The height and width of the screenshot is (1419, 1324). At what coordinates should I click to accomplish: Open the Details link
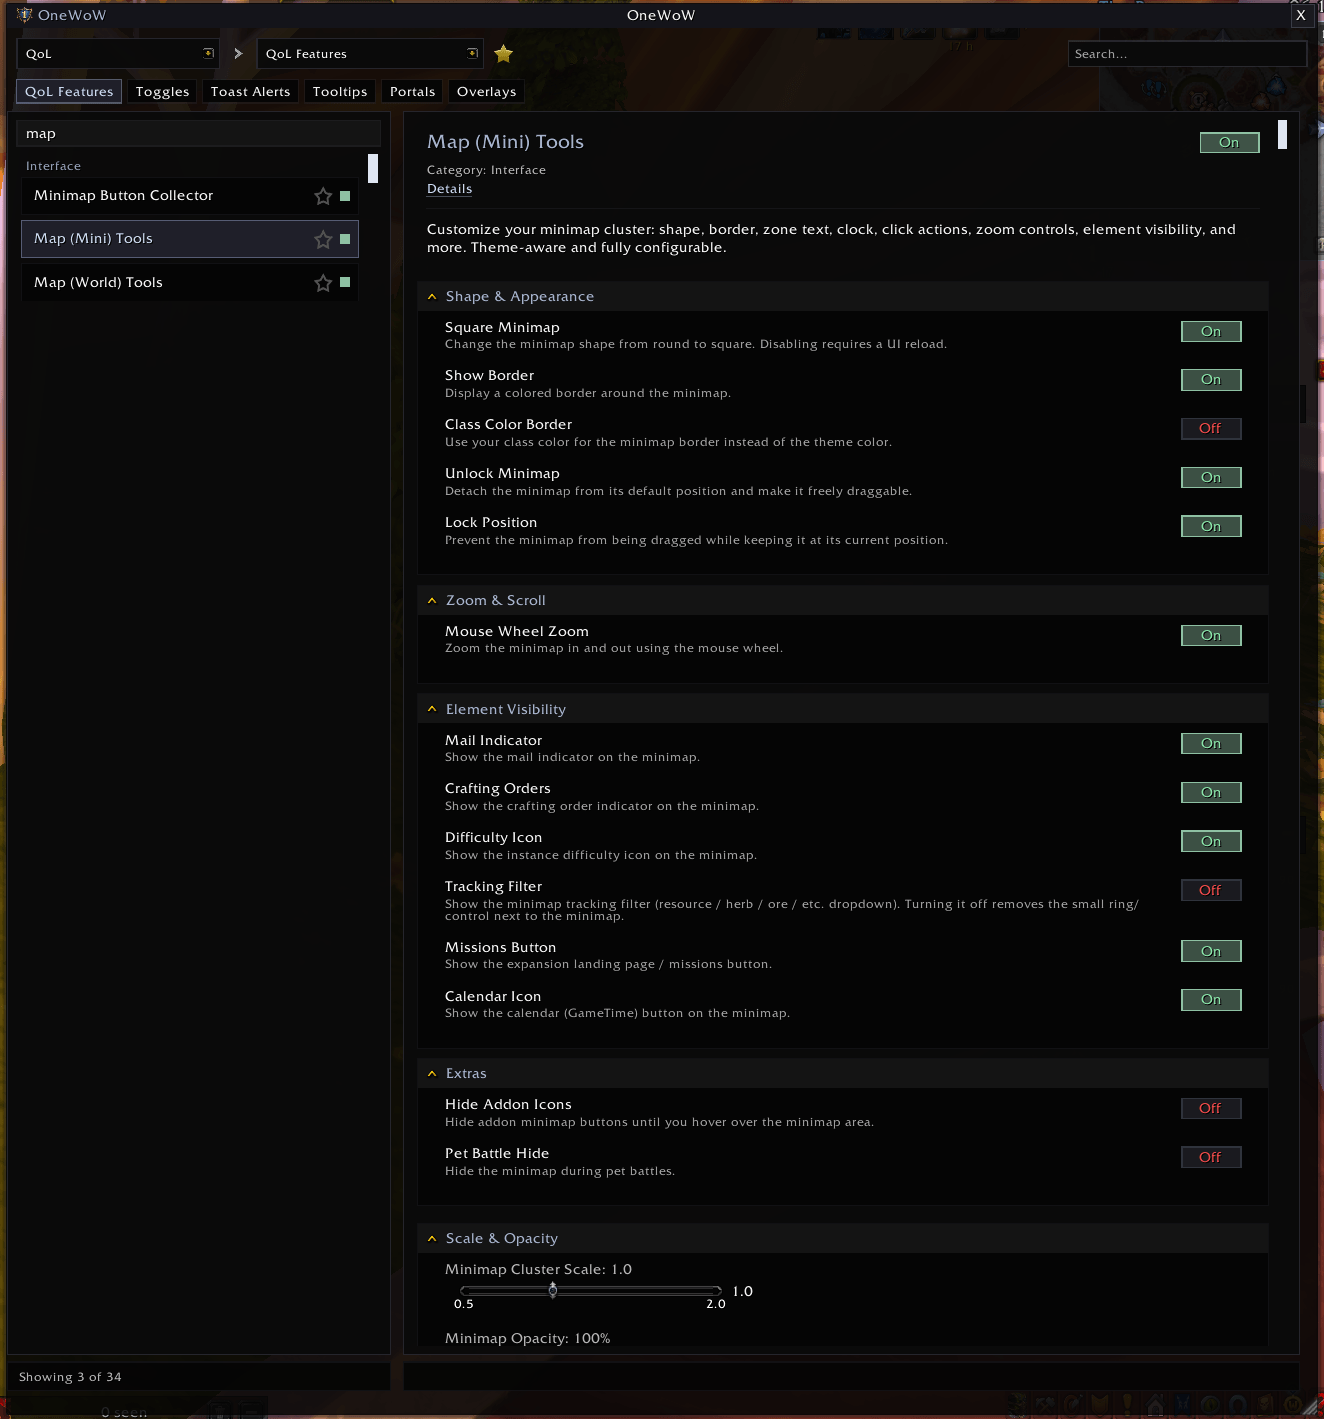(449, 189)
